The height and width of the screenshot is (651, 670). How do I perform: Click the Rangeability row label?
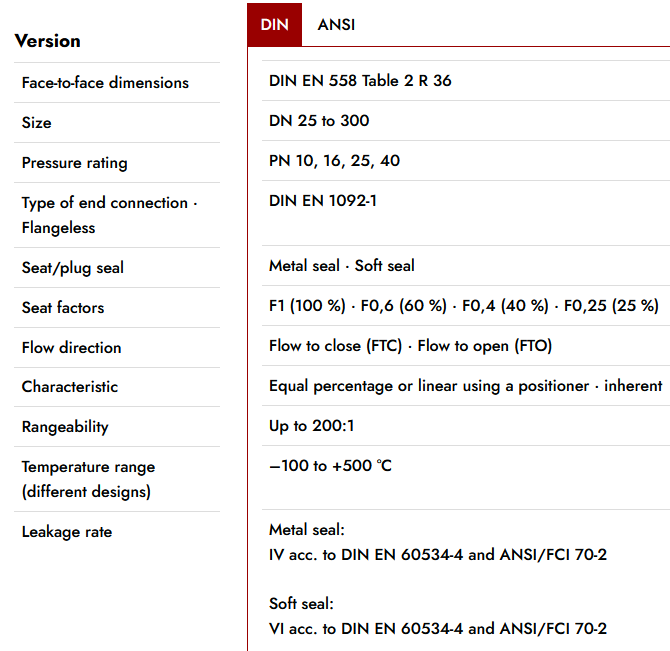[65, 427]
